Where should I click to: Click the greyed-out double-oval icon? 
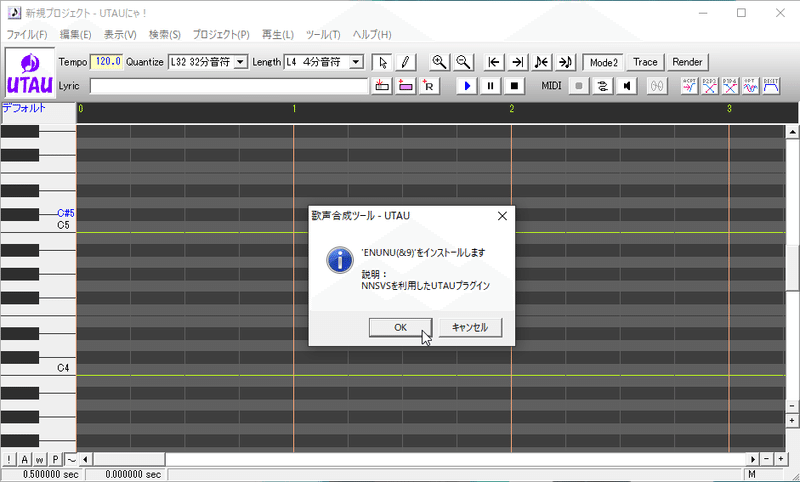657,86
